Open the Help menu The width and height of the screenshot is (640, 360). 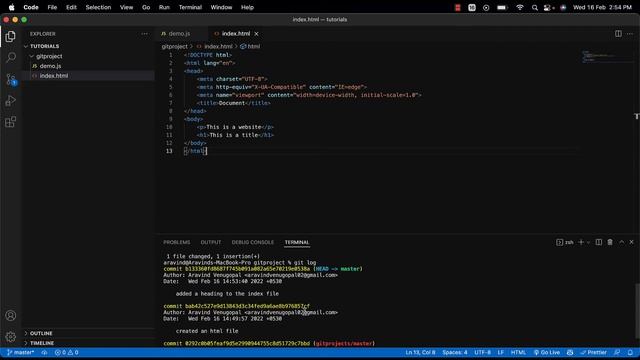click(247, 7)
